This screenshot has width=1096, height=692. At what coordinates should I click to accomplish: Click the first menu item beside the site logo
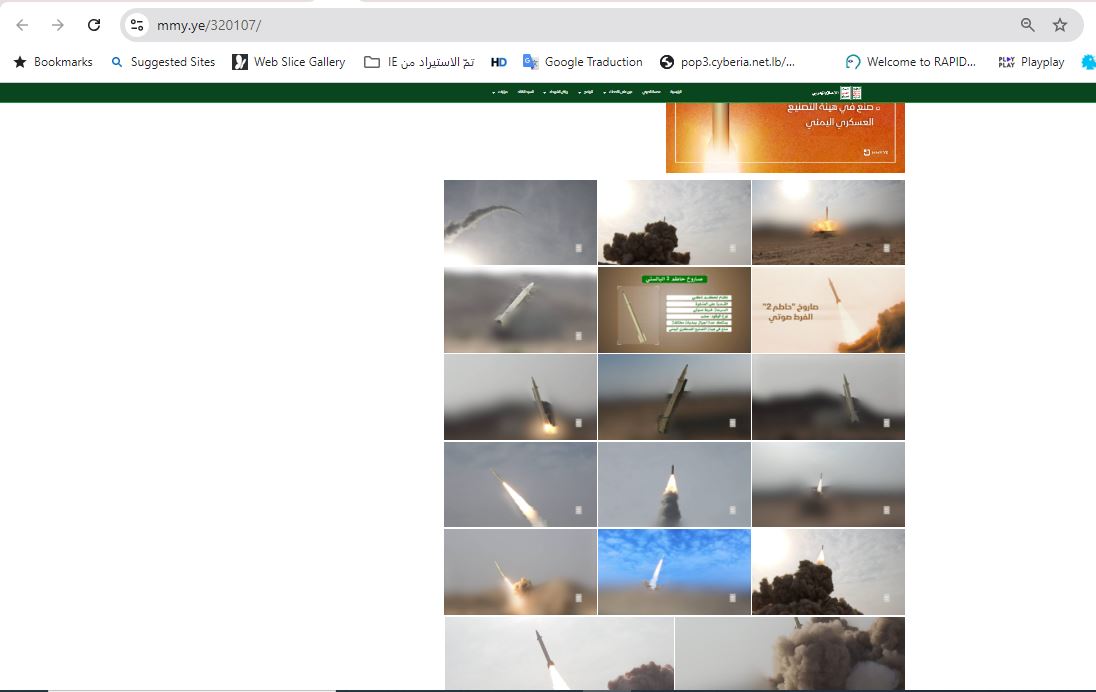point(677,92)
